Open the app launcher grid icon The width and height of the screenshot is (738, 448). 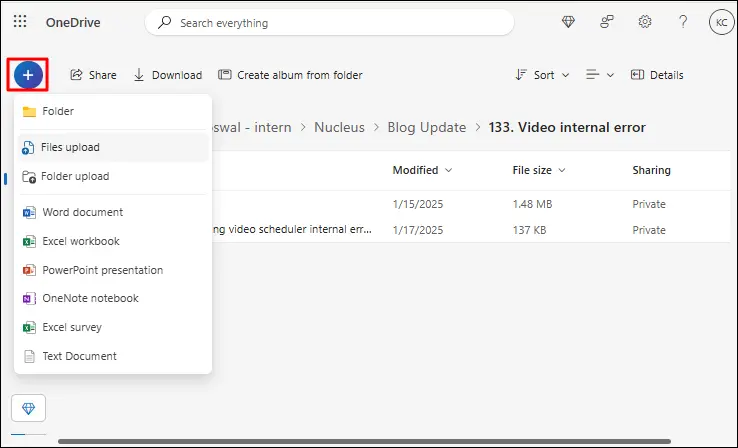20,22
